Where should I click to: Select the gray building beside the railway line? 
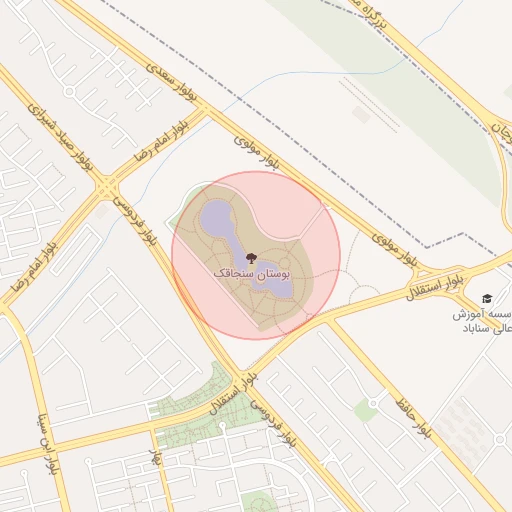pos(362,114)
